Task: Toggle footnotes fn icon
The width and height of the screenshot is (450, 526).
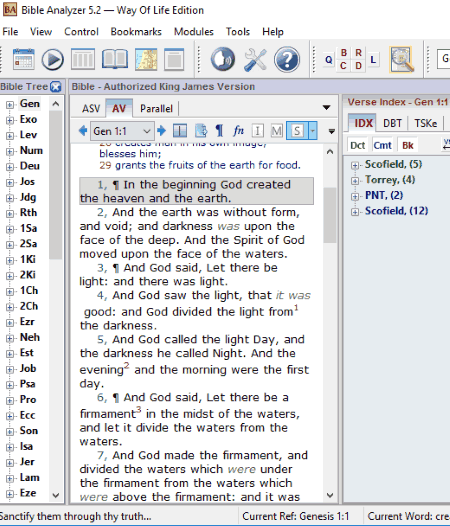Action: click(238, 130)
